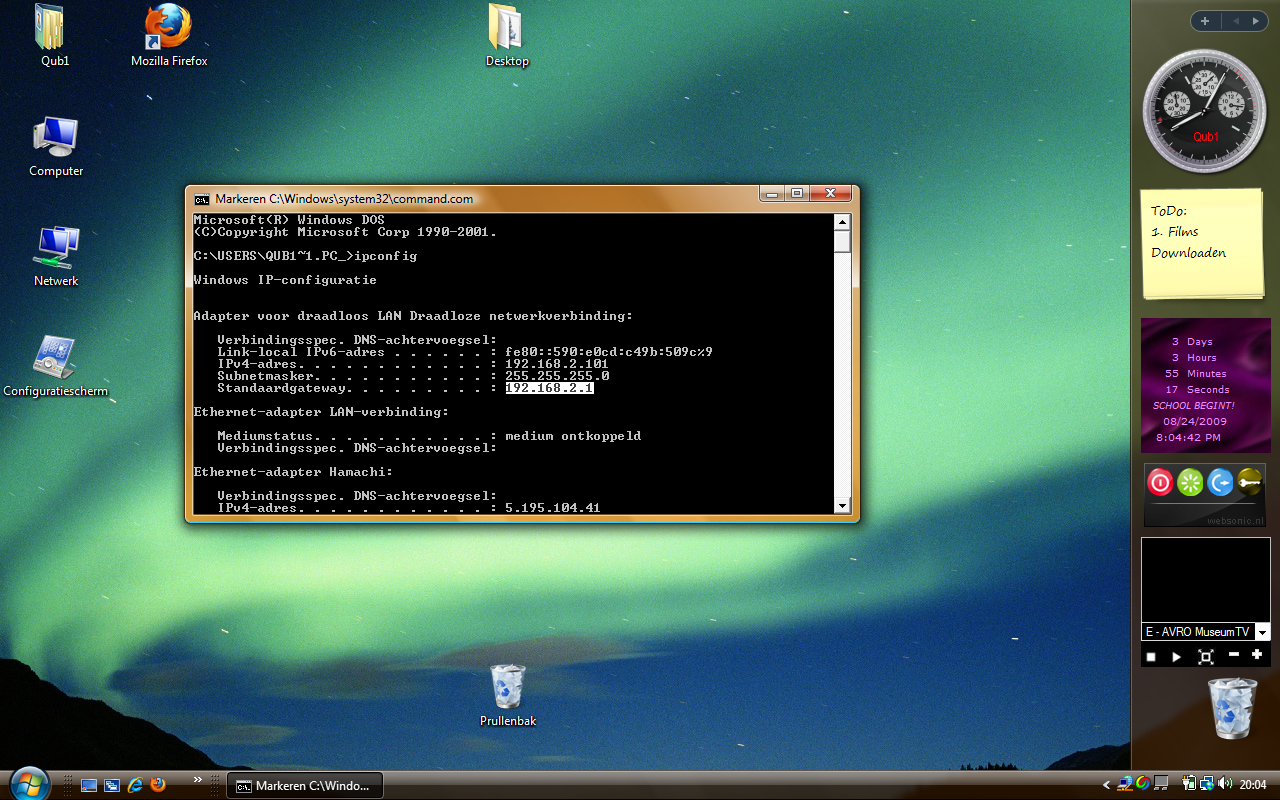Expand quick launch overflow chevron
The width and height of the screenshot is (1280, 800).
coord(197,778)
